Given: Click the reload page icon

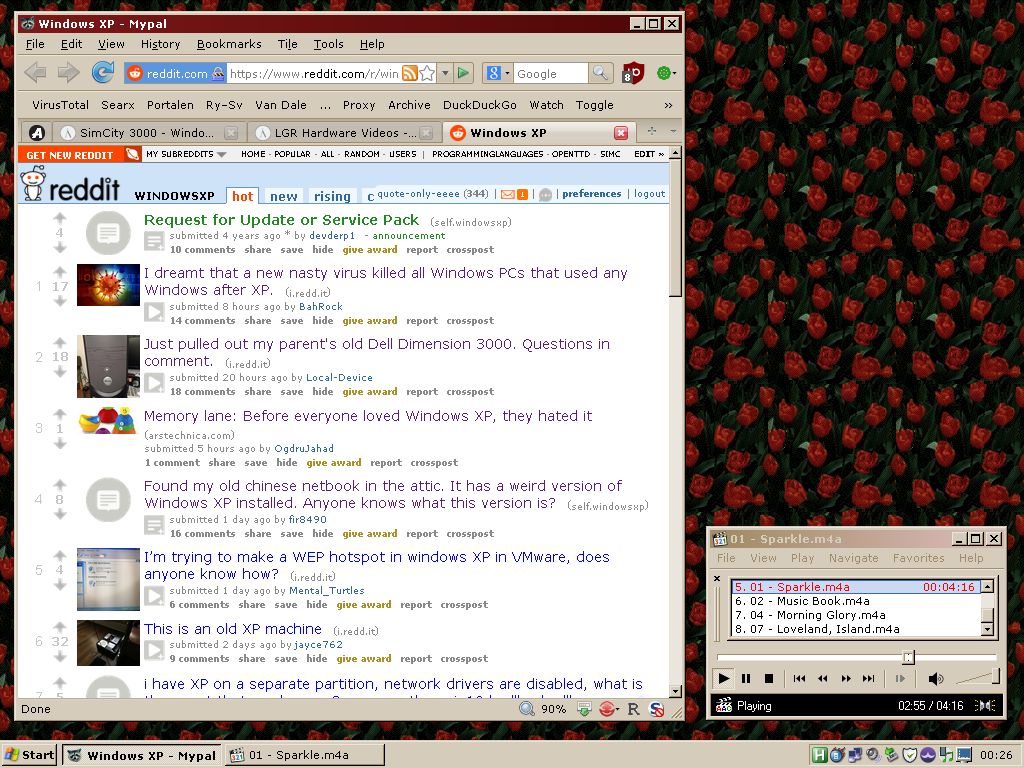Looking at the screenshot, I should click(x=103, y=72).
